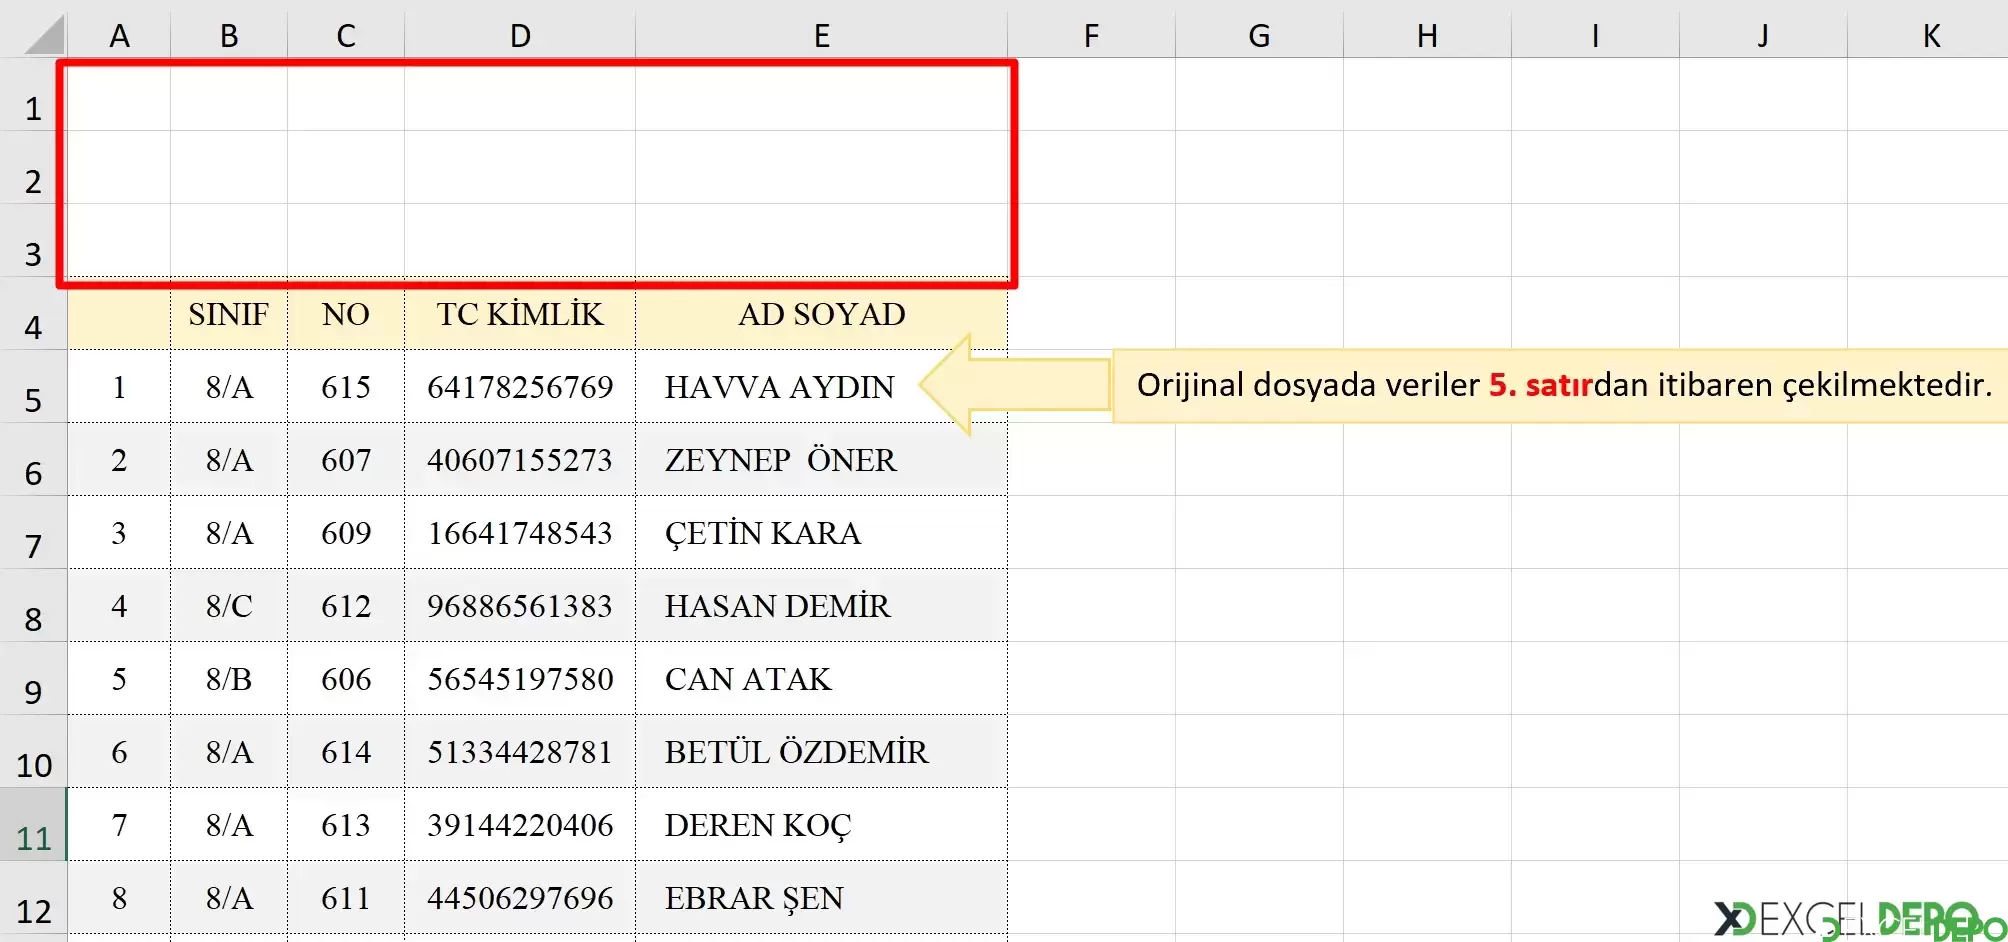Select student number 606 cell
The width and height of the screenshot is (2008, 942).
click(346, 678)
